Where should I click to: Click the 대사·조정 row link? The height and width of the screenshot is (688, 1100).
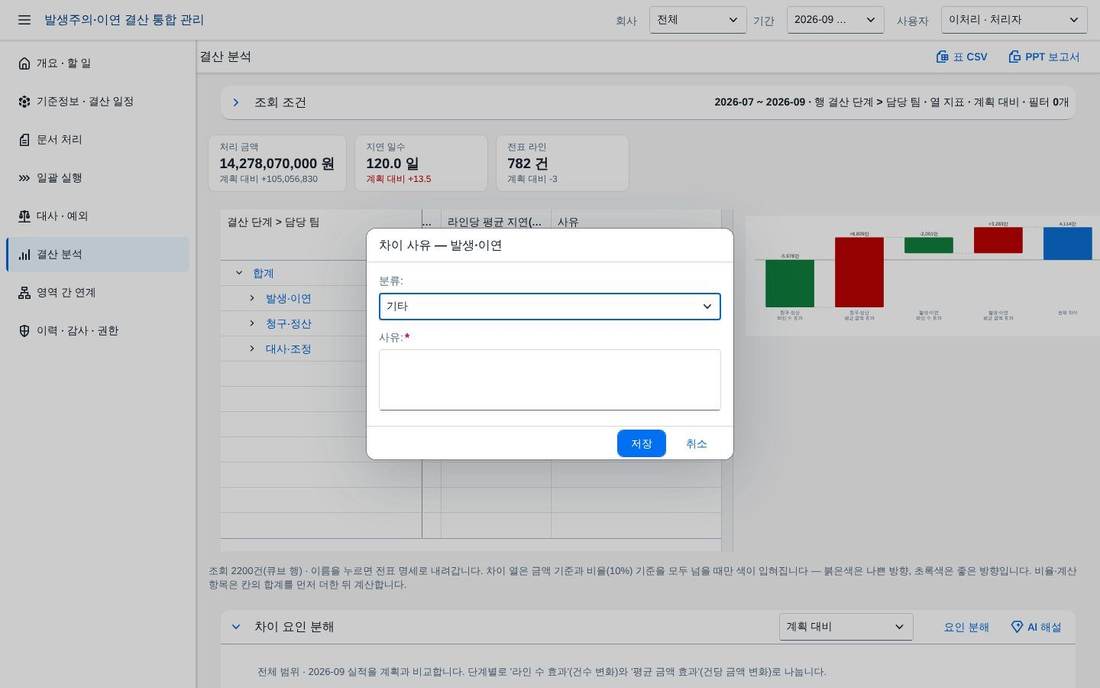(x=288, y=349)
